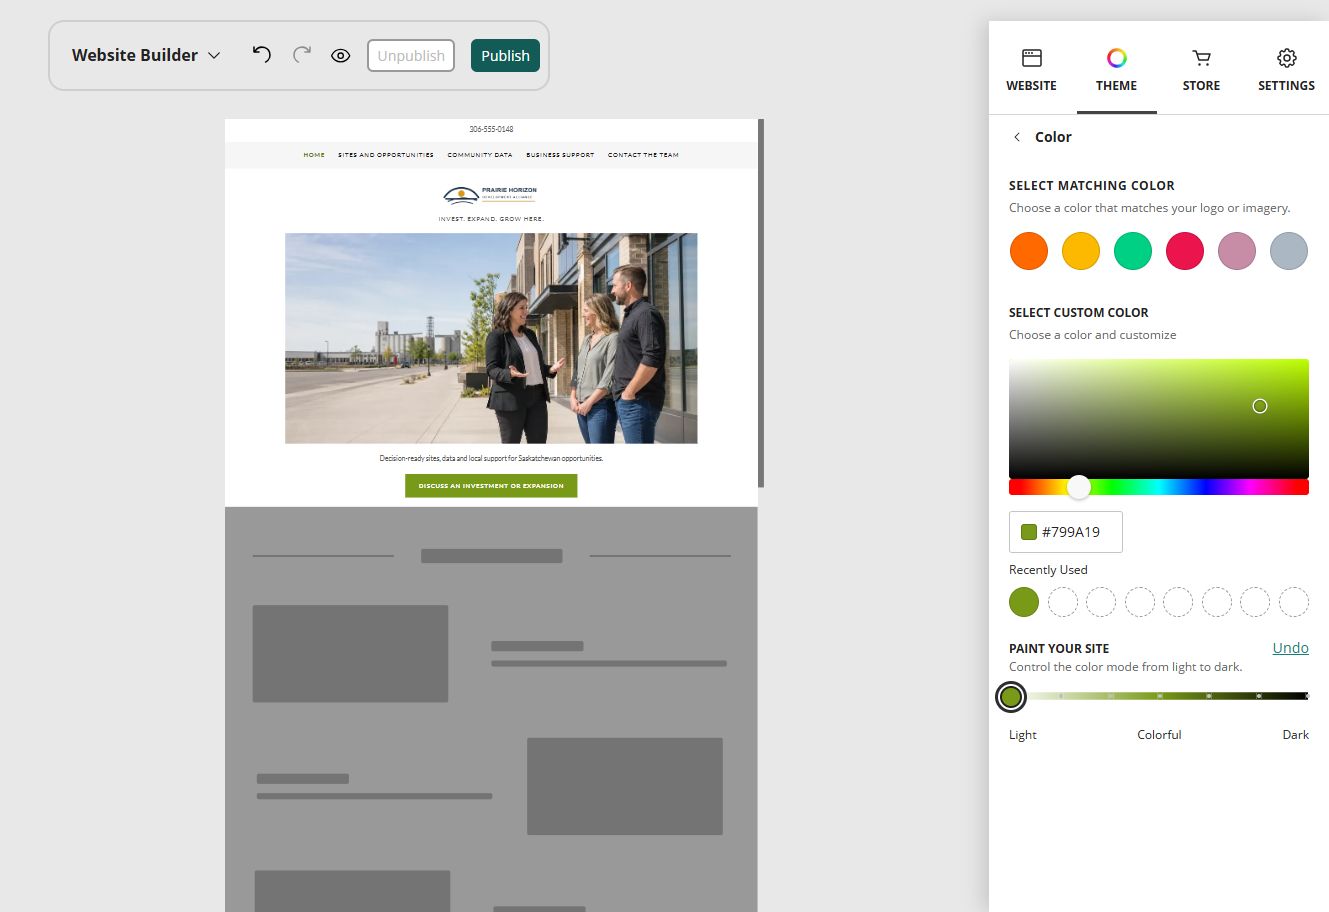Click the Home nav item in preview
Viewport: 1329px width, 912px height.
[314, 155]
